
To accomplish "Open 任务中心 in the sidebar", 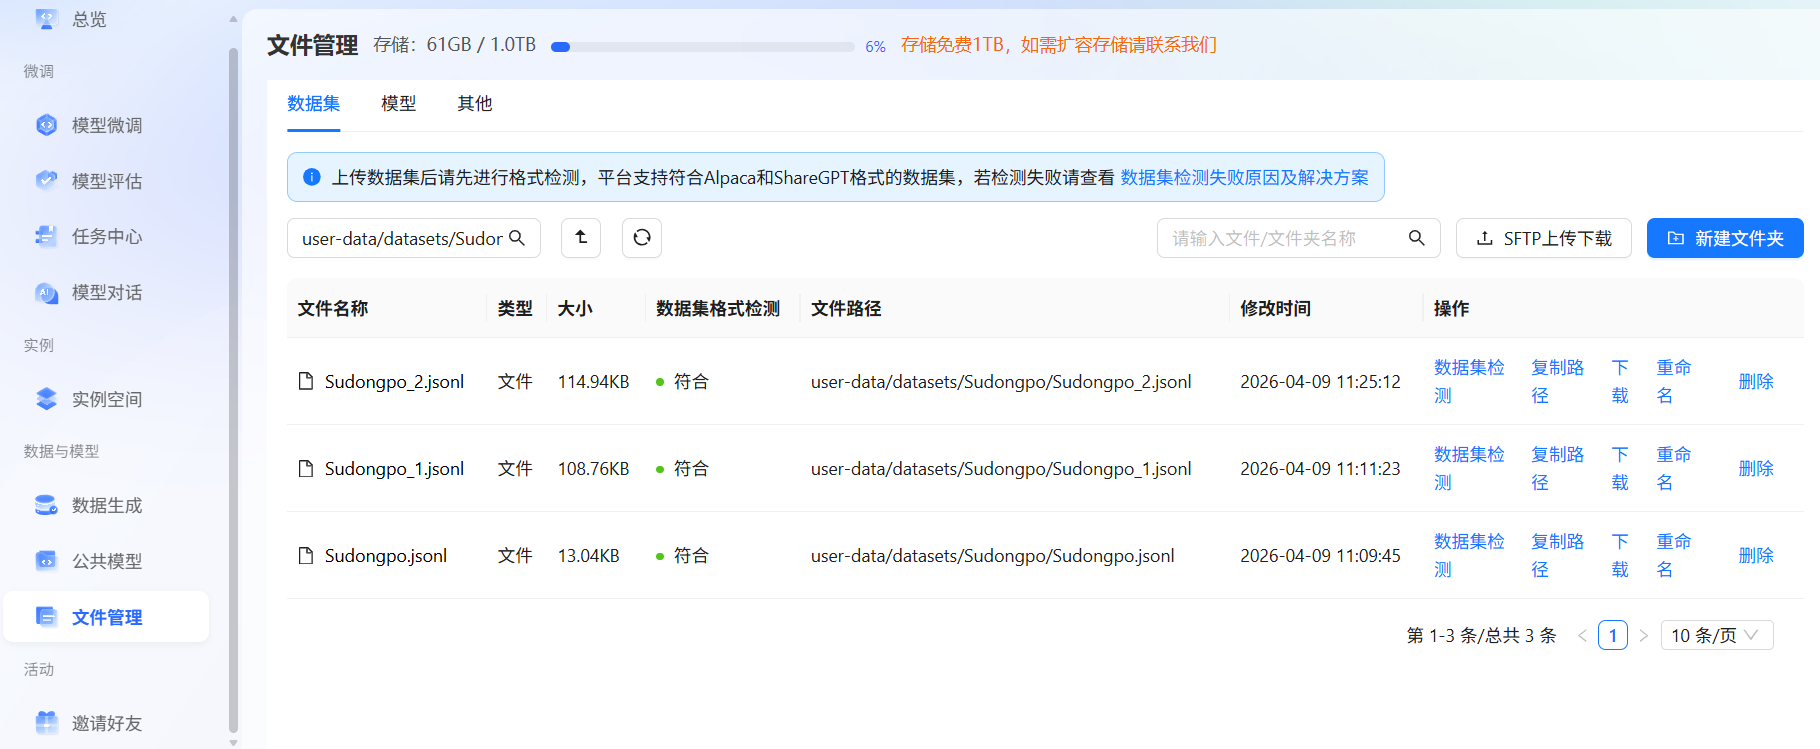I will 106,236.
